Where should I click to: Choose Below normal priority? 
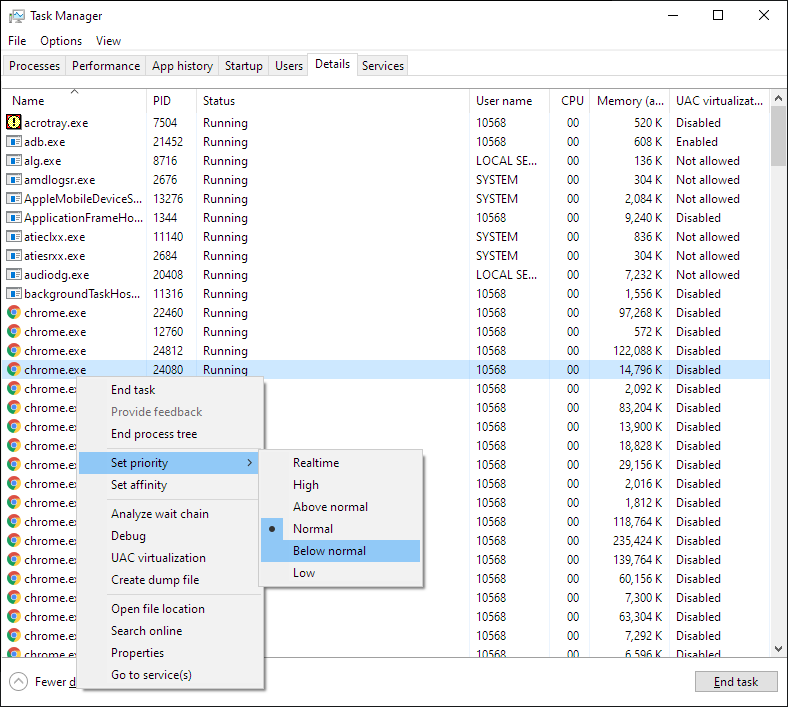coord(340,551)
